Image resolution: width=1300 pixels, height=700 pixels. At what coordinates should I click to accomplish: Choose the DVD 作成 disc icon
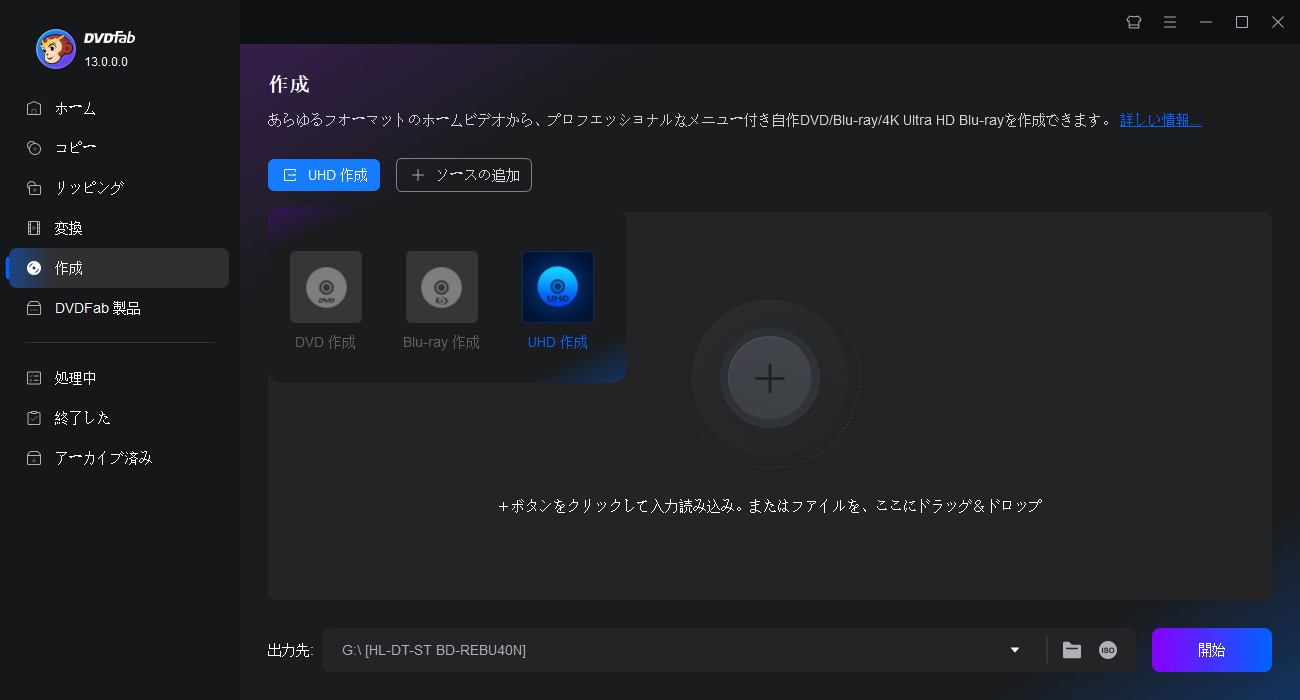[x=326, y=287]
